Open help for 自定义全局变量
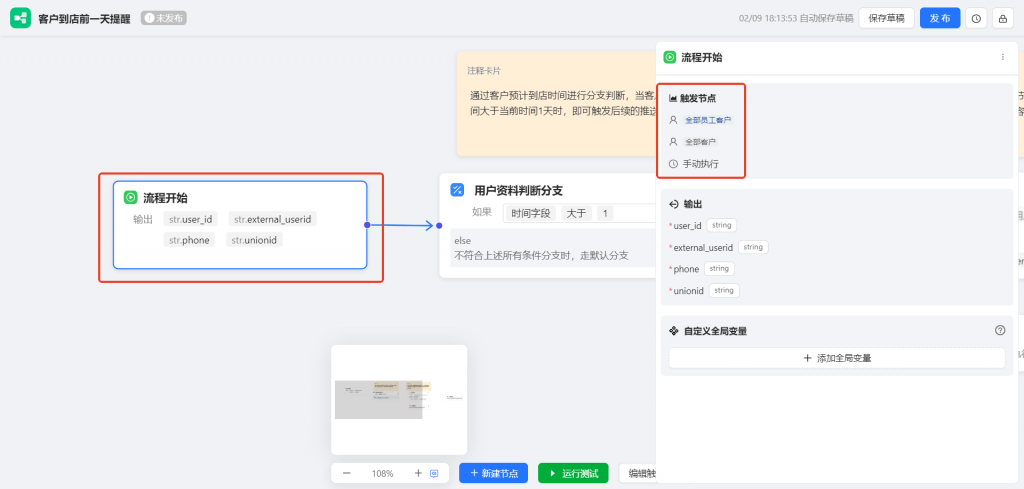1024x489 pixels. 1000,330
